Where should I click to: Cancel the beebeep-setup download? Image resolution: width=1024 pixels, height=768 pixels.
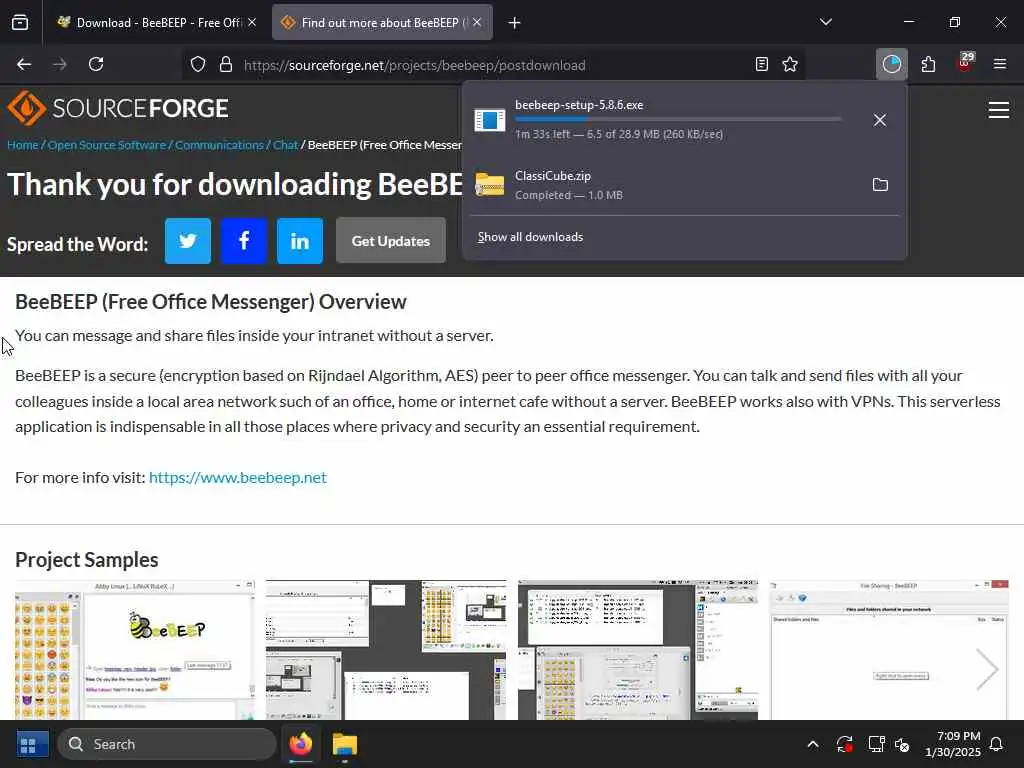pos(880,120)
